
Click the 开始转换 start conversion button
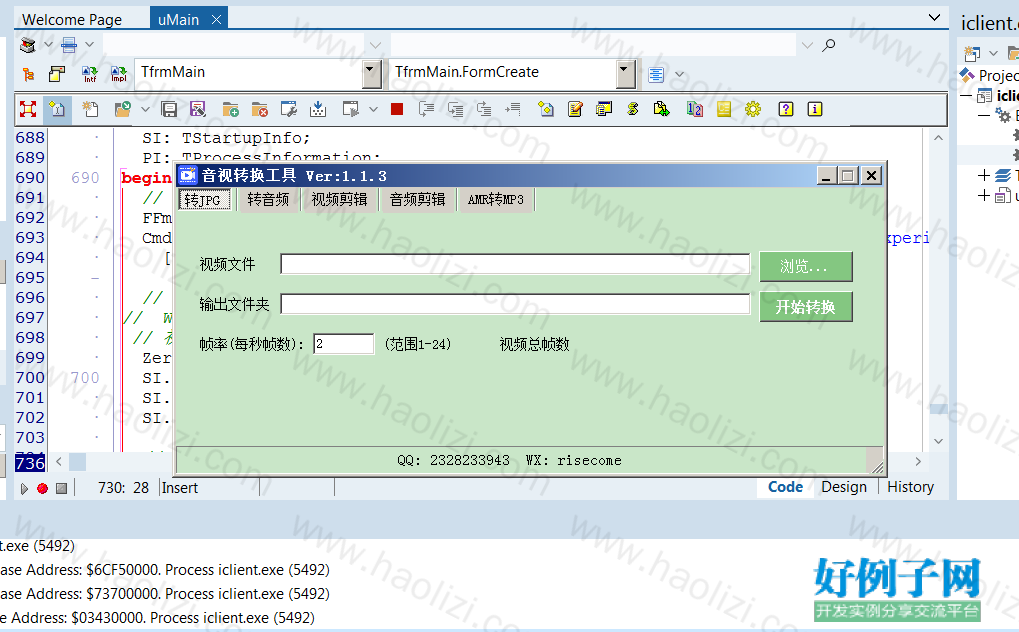coord(806,307)
